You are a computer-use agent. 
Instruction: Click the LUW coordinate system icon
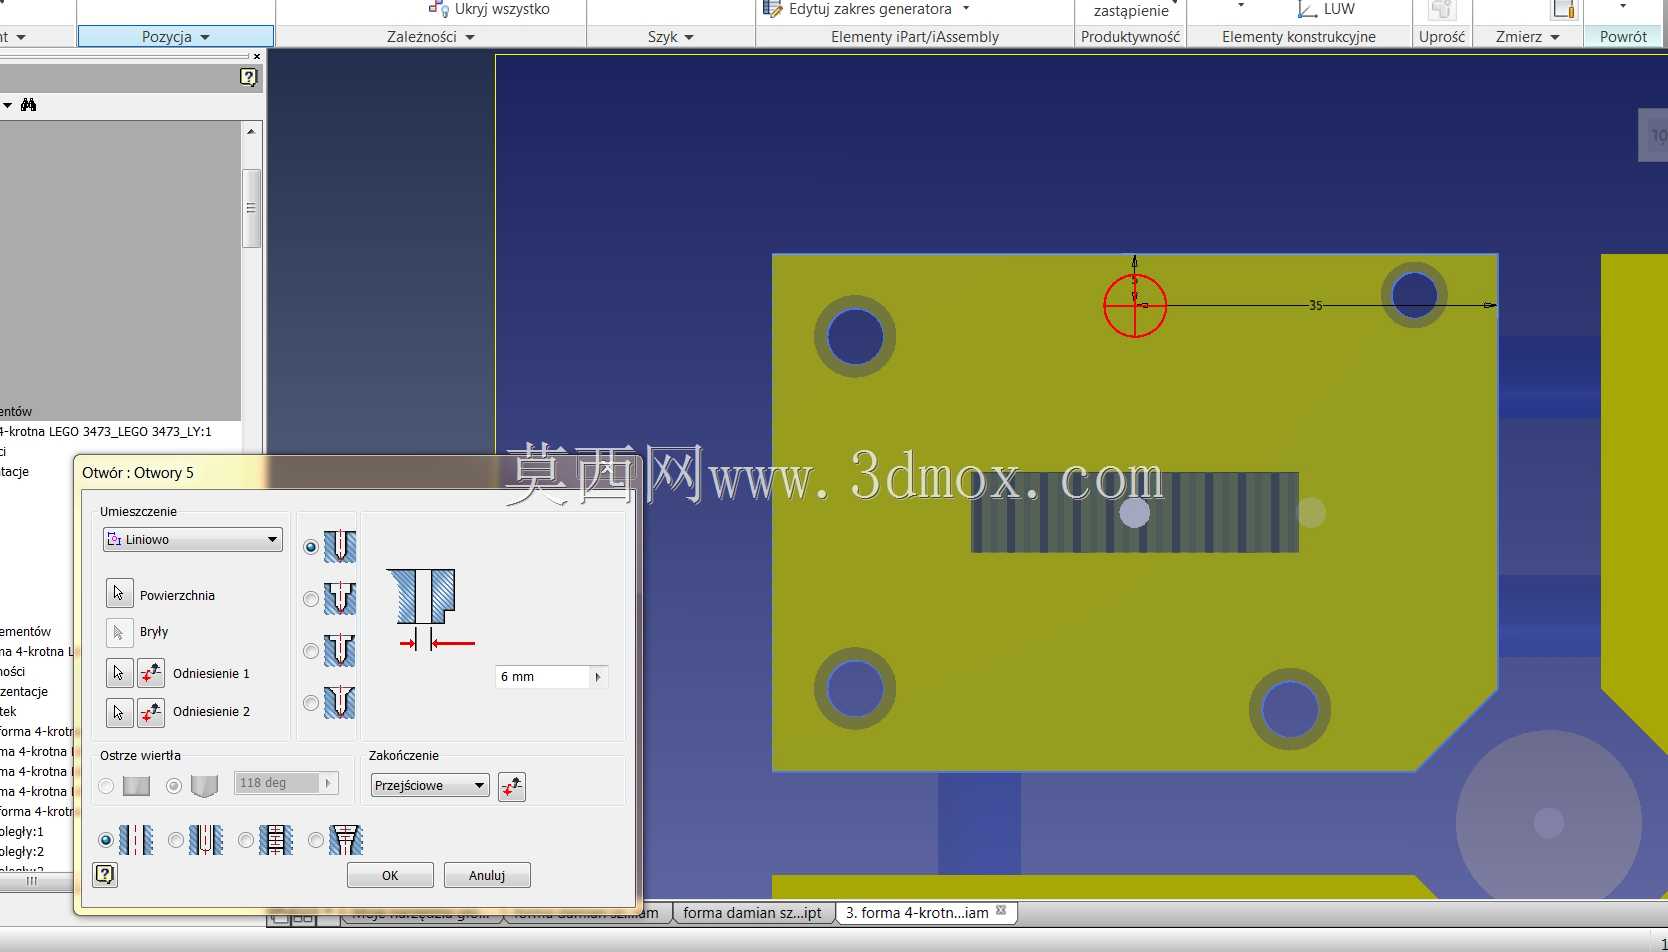1307,9
